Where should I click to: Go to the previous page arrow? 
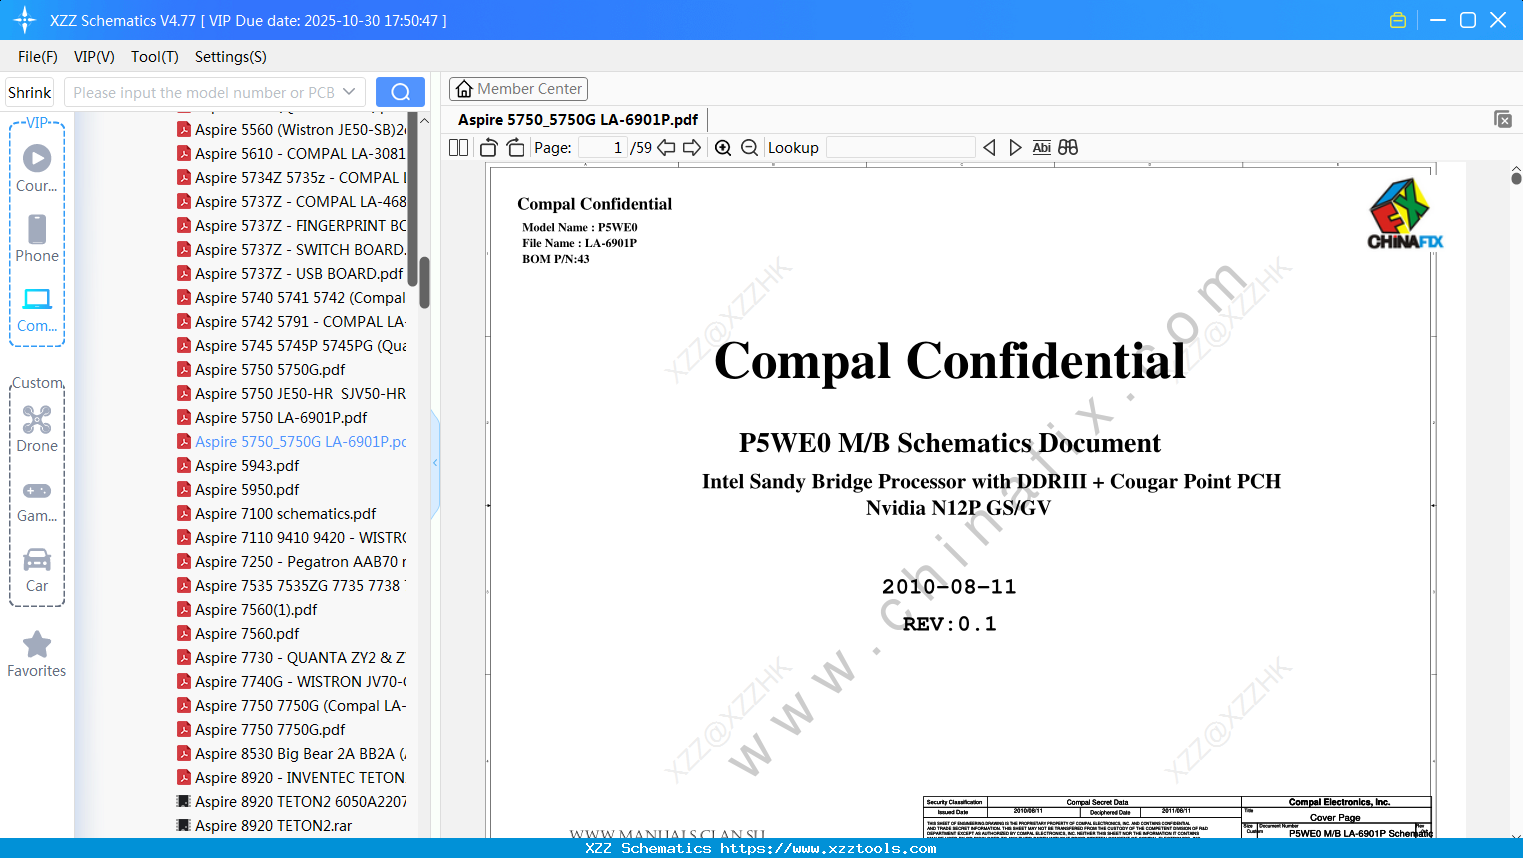666,148
